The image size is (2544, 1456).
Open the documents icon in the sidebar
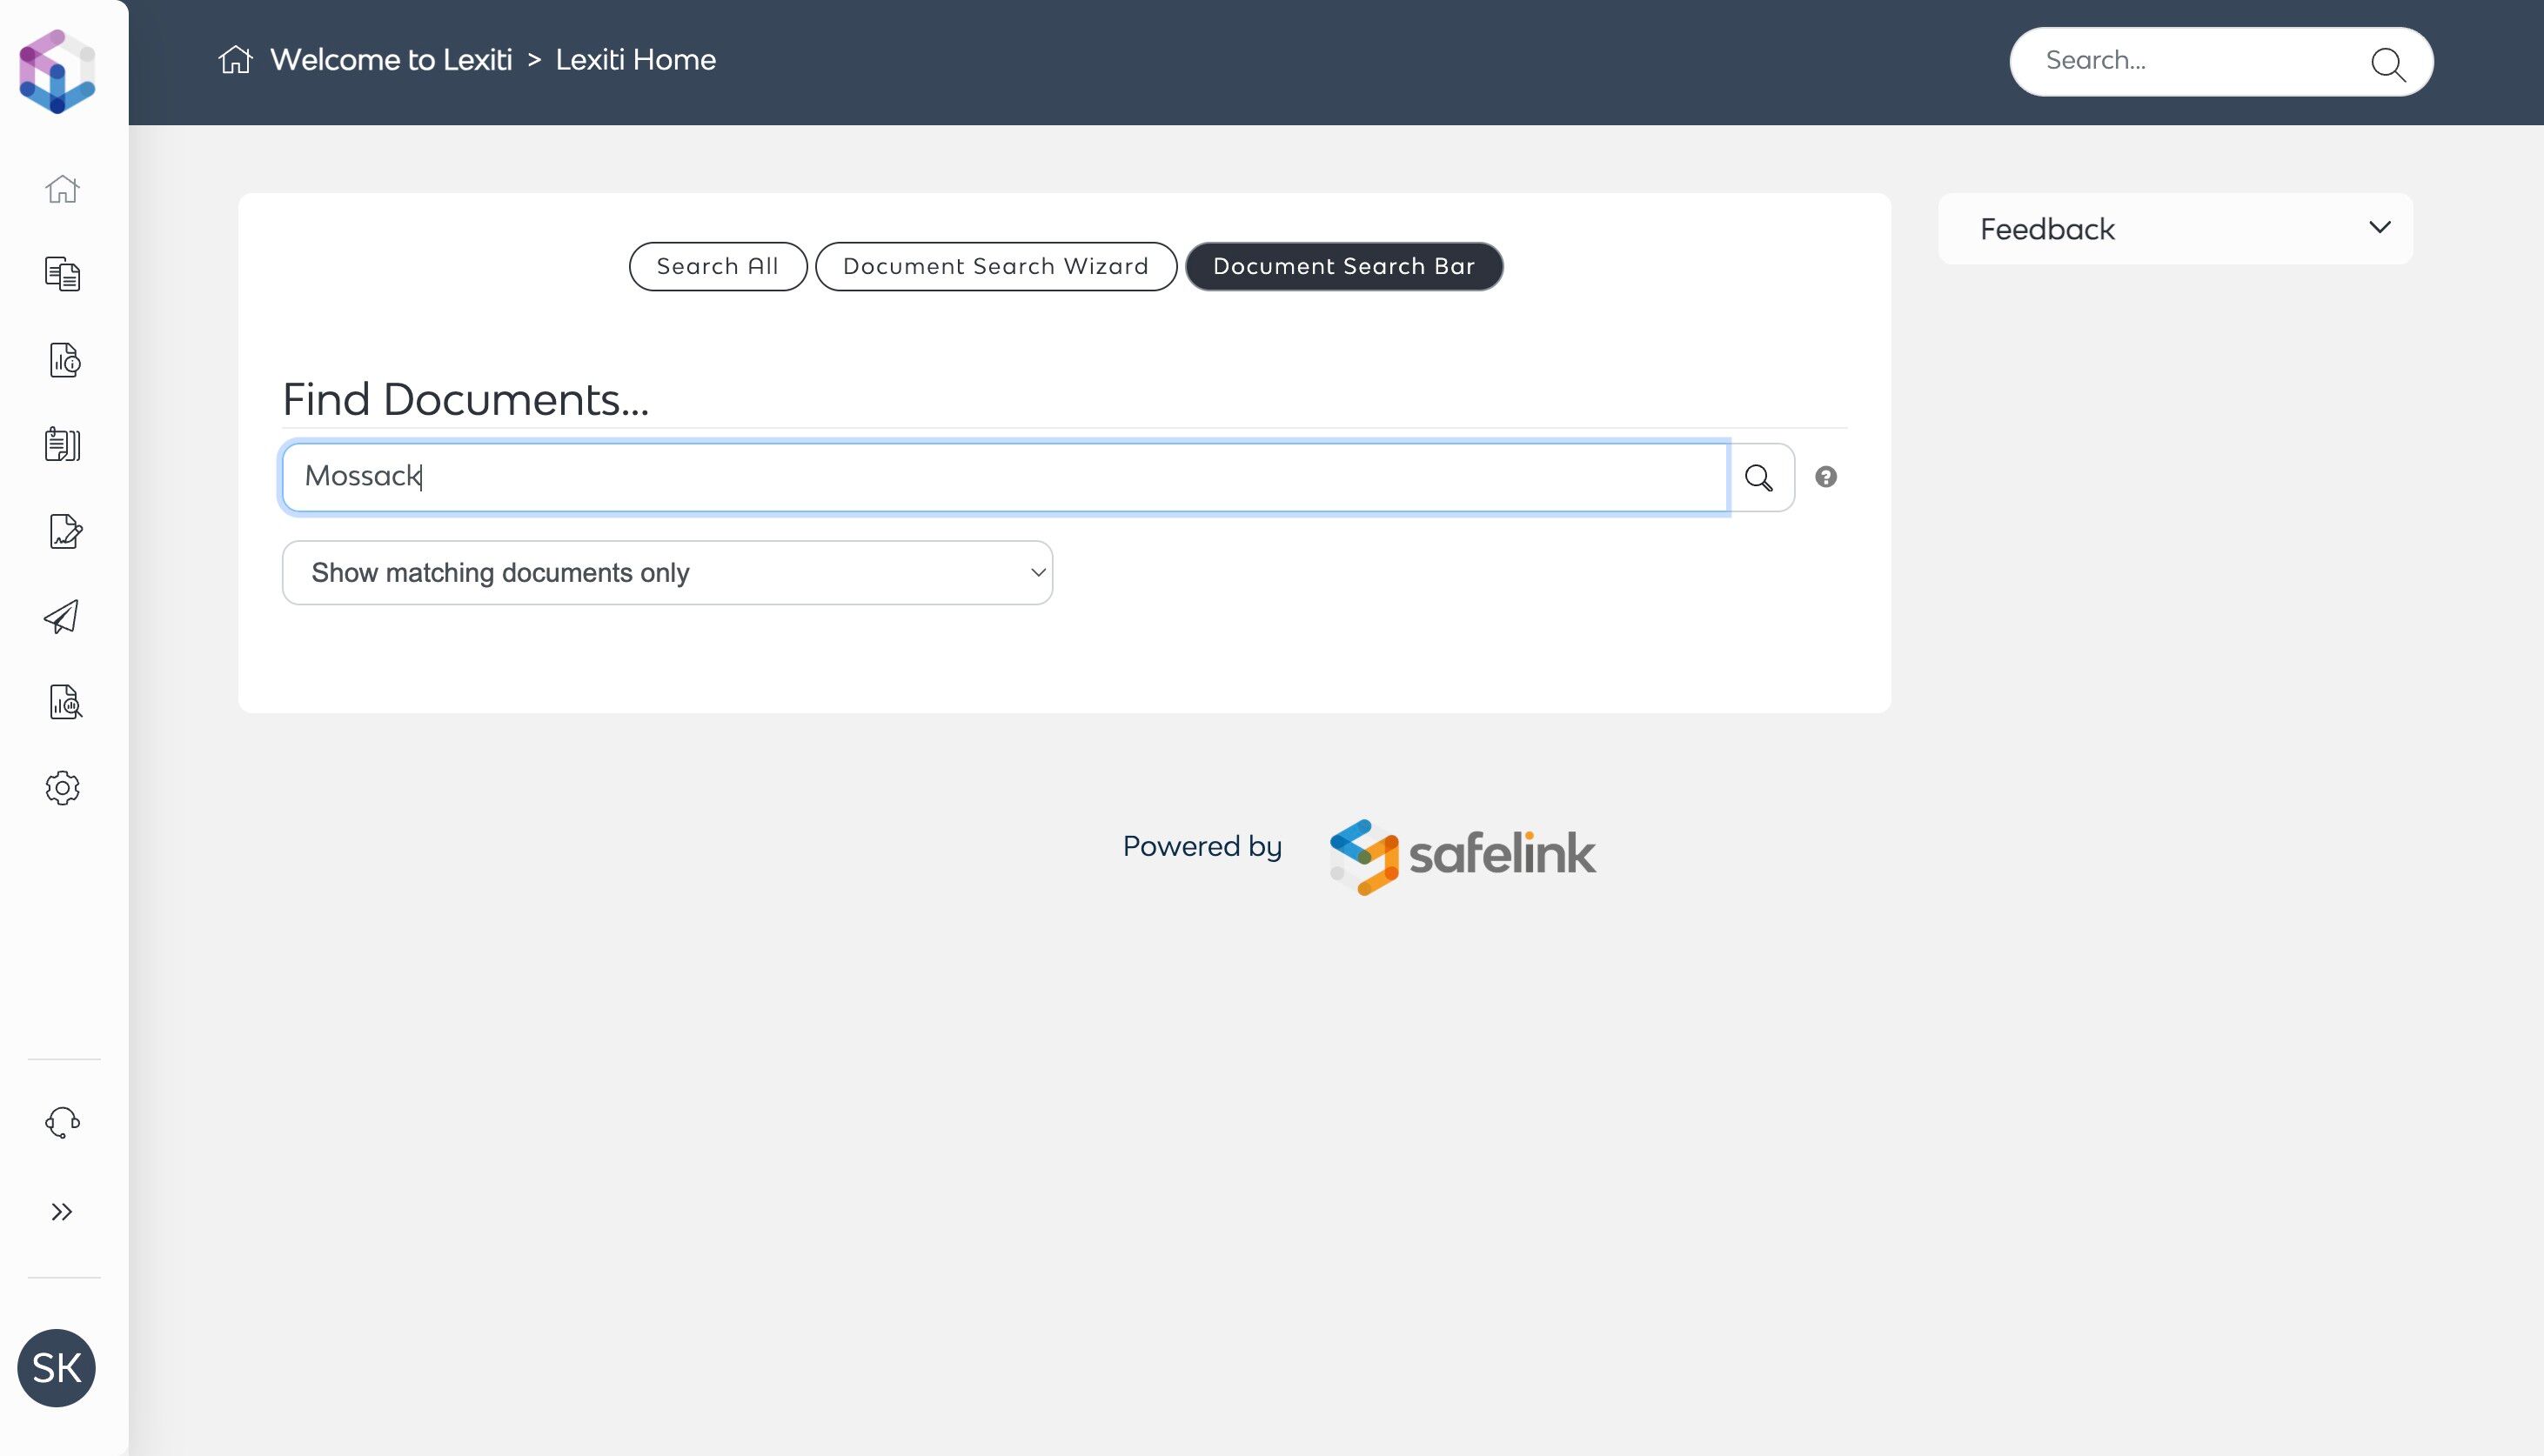tap(62, 273)
